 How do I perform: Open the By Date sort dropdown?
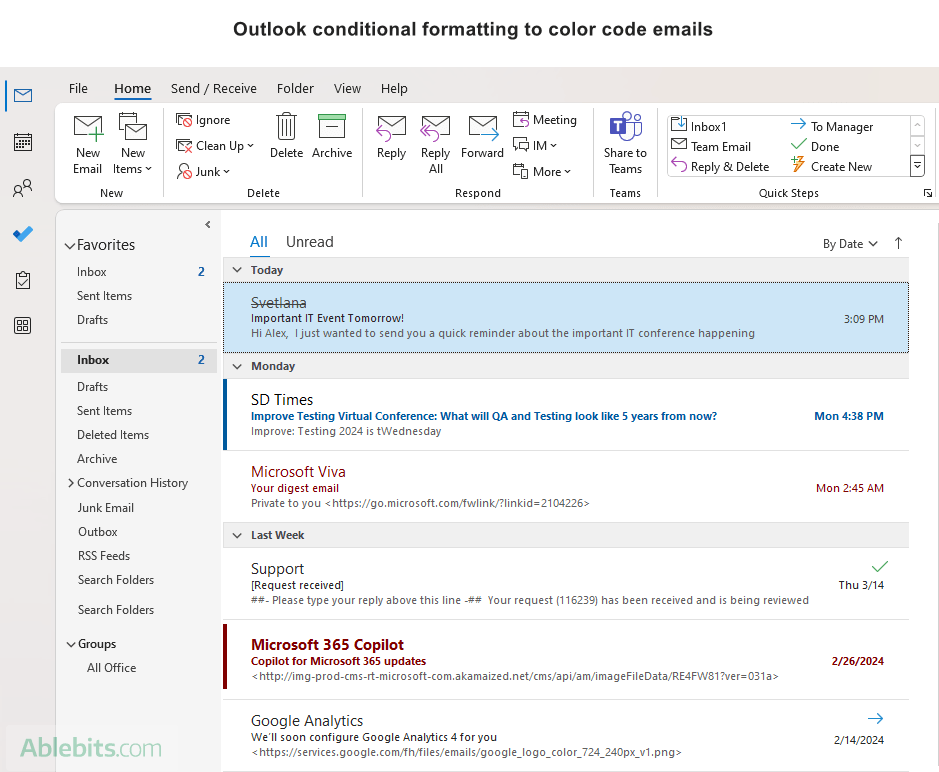click(850, 244)
